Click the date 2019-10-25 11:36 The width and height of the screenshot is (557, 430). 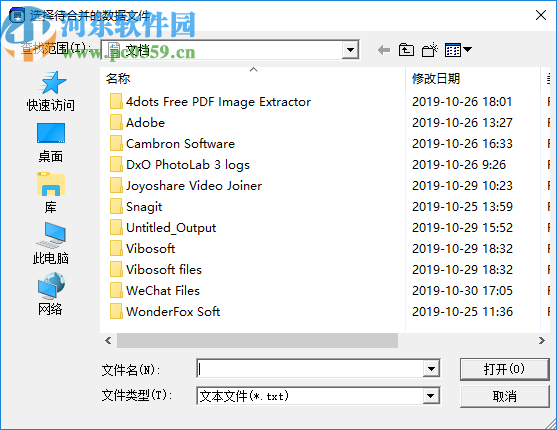(462, 312)
